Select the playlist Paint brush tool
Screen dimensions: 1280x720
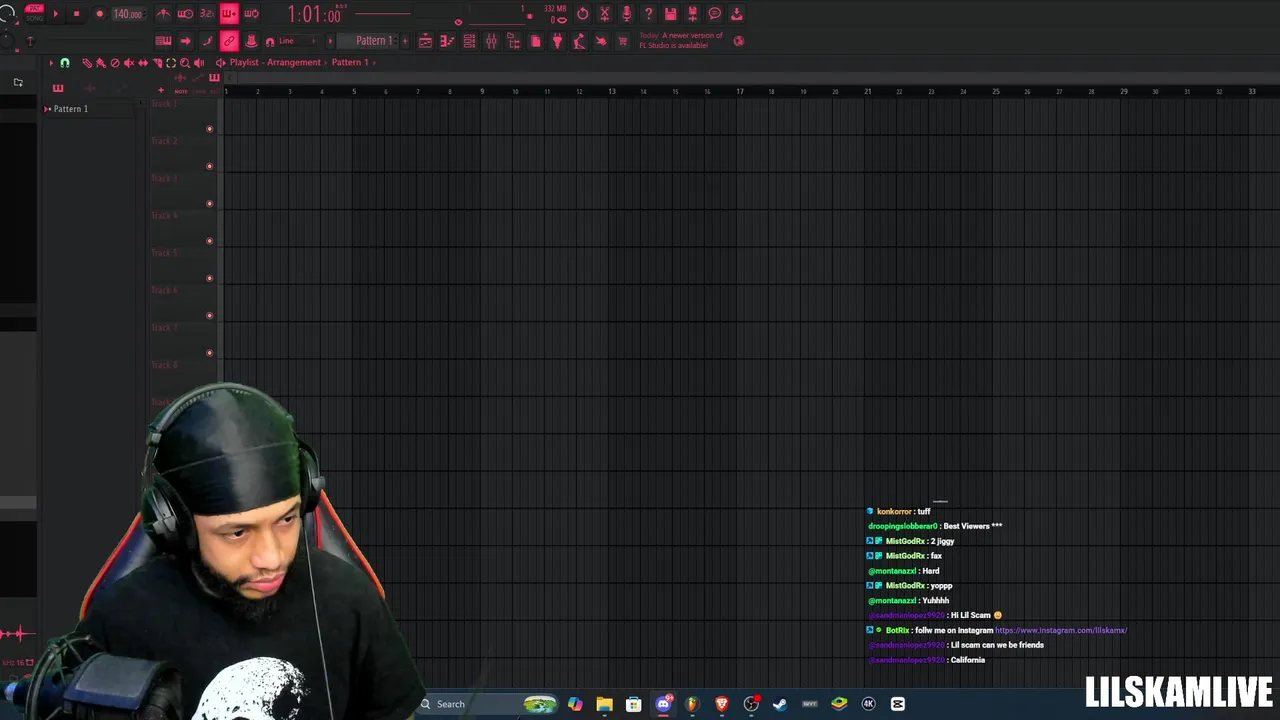click(101, 63)
